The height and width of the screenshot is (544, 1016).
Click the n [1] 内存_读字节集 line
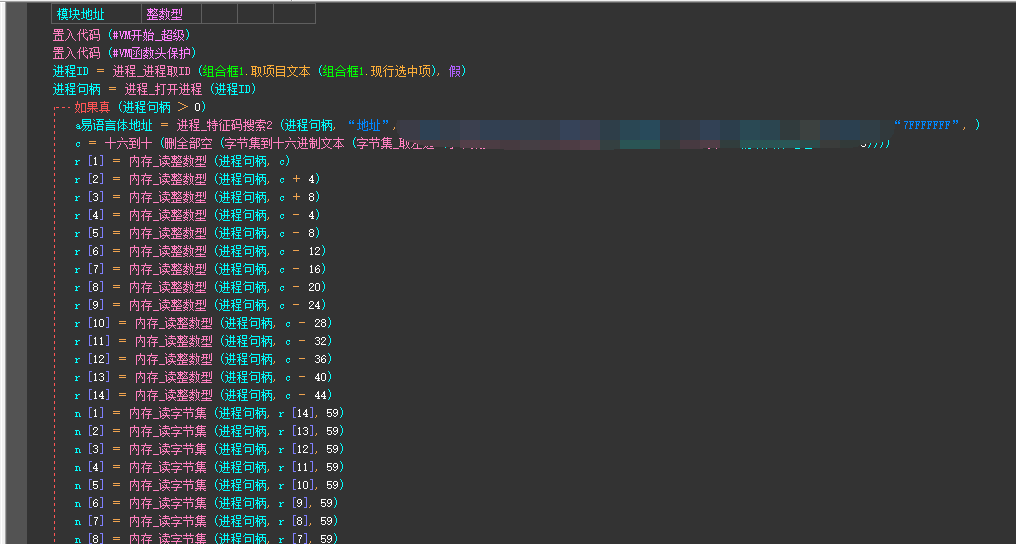pos(210,413)
